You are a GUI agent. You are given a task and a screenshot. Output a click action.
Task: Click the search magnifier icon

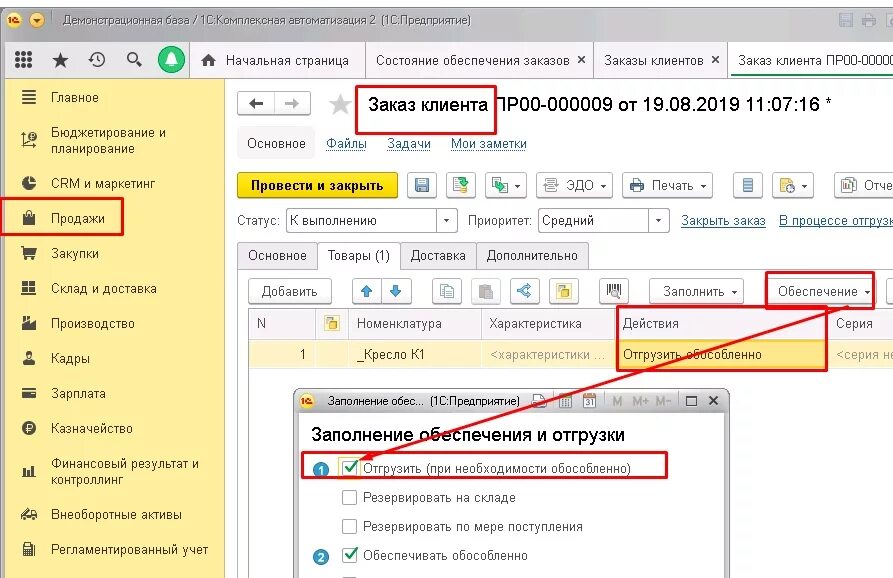click(134, 59)
